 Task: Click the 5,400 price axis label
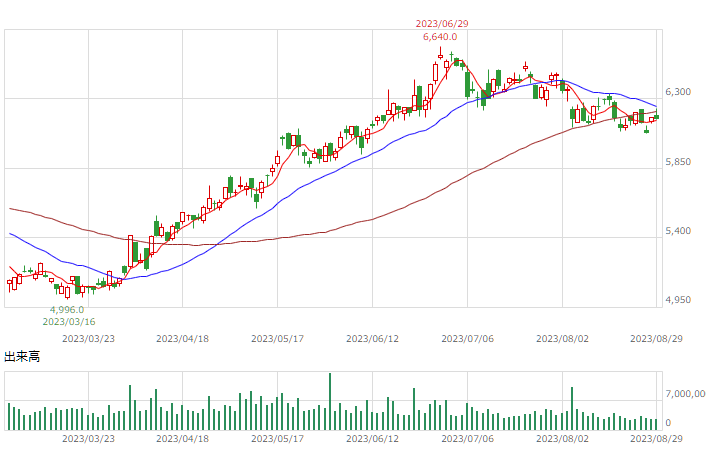click(678, 231)
